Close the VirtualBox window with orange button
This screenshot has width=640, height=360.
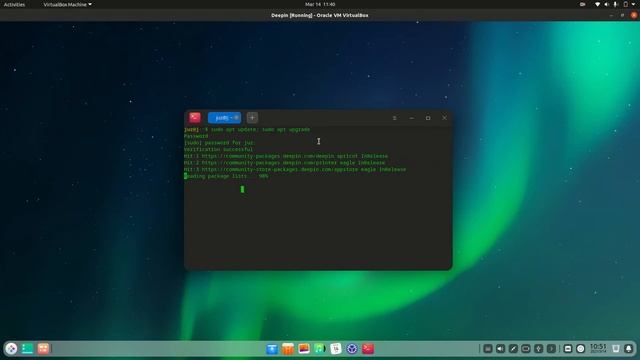(634, 15)
